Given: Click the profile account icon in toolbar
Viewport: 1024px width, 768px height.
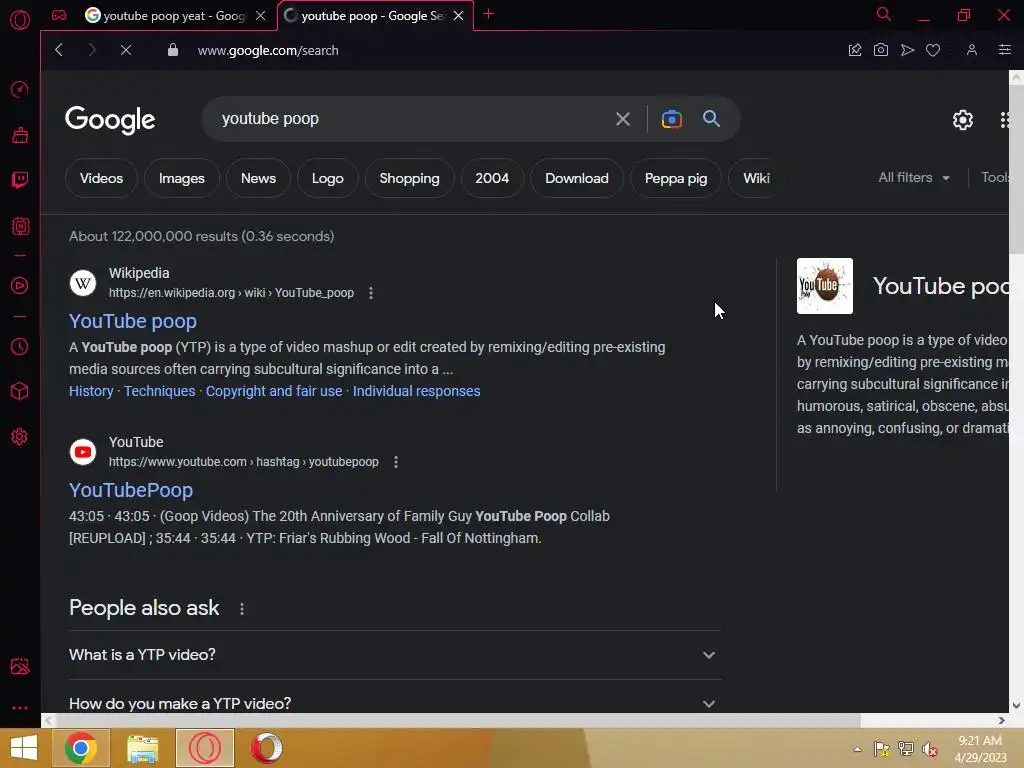Looking at the screenshot, I should pos(972,50).
